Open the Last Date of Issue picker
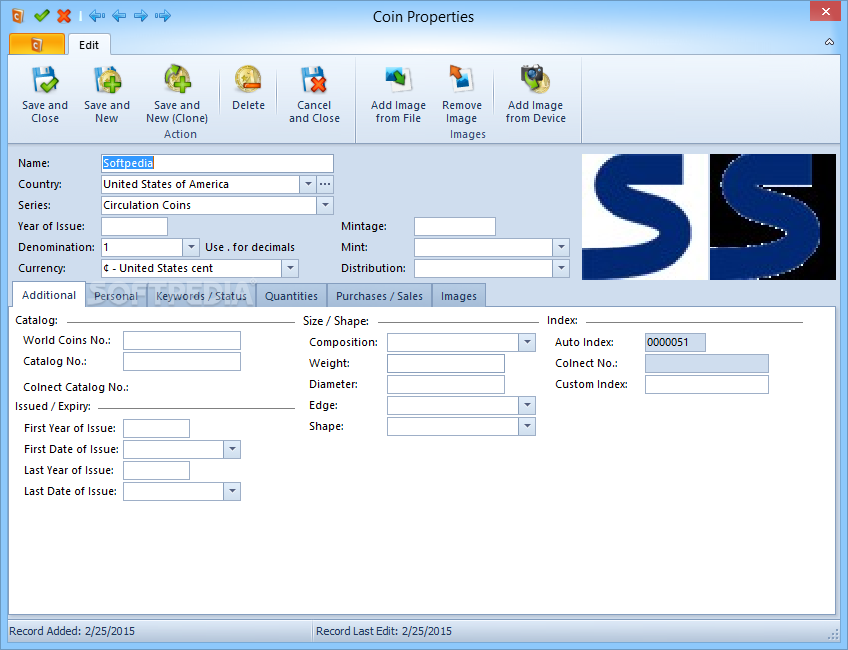 click(232, 492)
